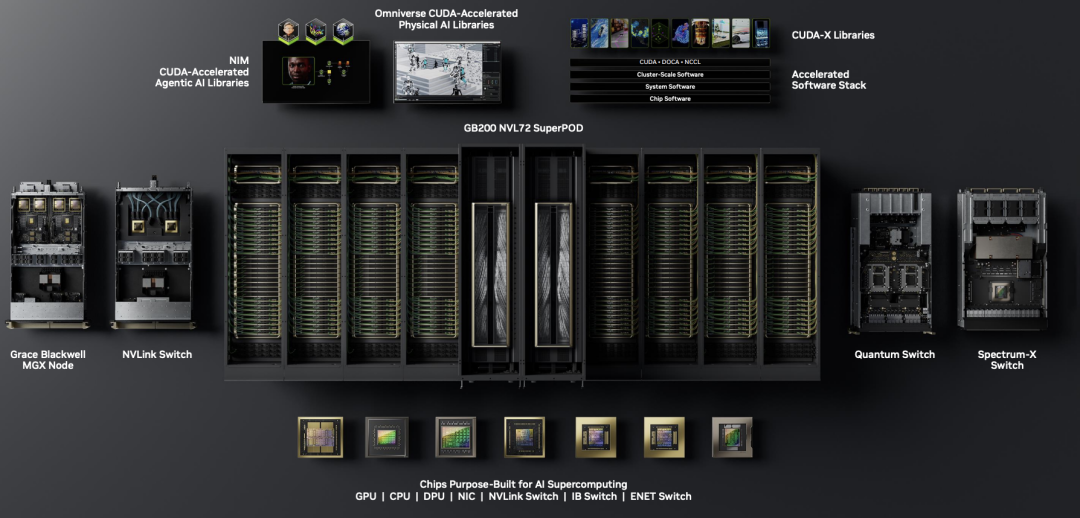Open the Omniverse robots simulation screen
The height and width of the screenshot is (518, 1080).
click(447, 72)
